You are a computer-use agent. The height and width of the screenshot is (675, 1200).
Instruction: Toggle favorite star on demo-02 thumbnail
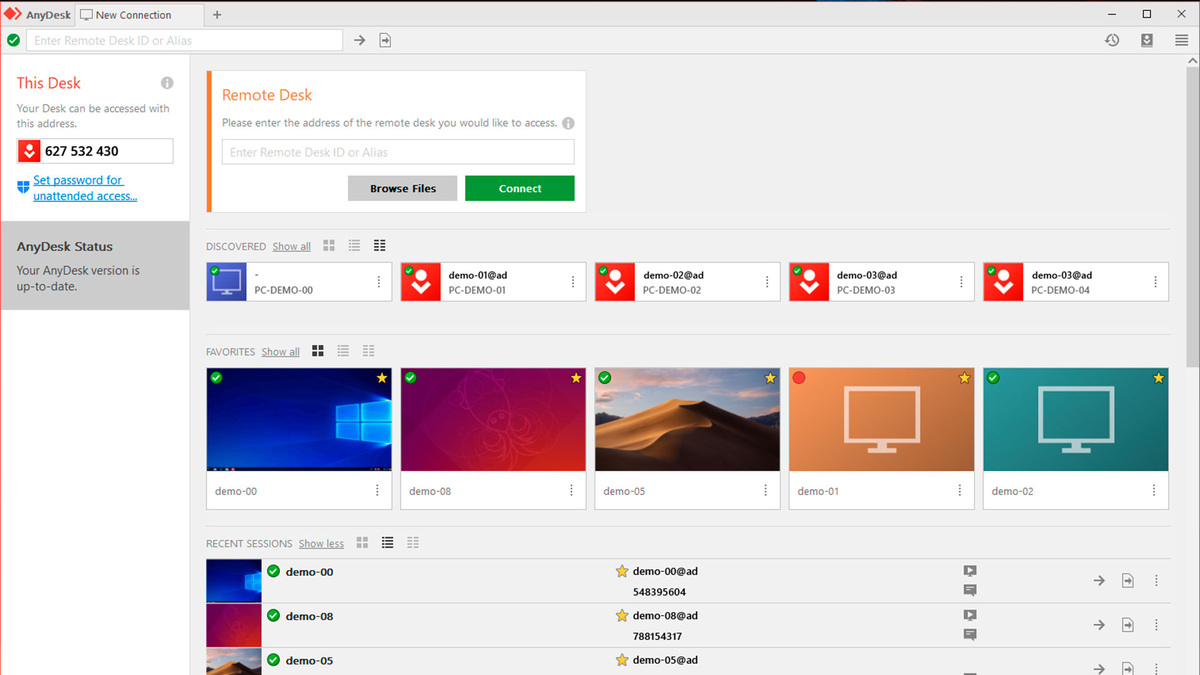pos(1158,378)
